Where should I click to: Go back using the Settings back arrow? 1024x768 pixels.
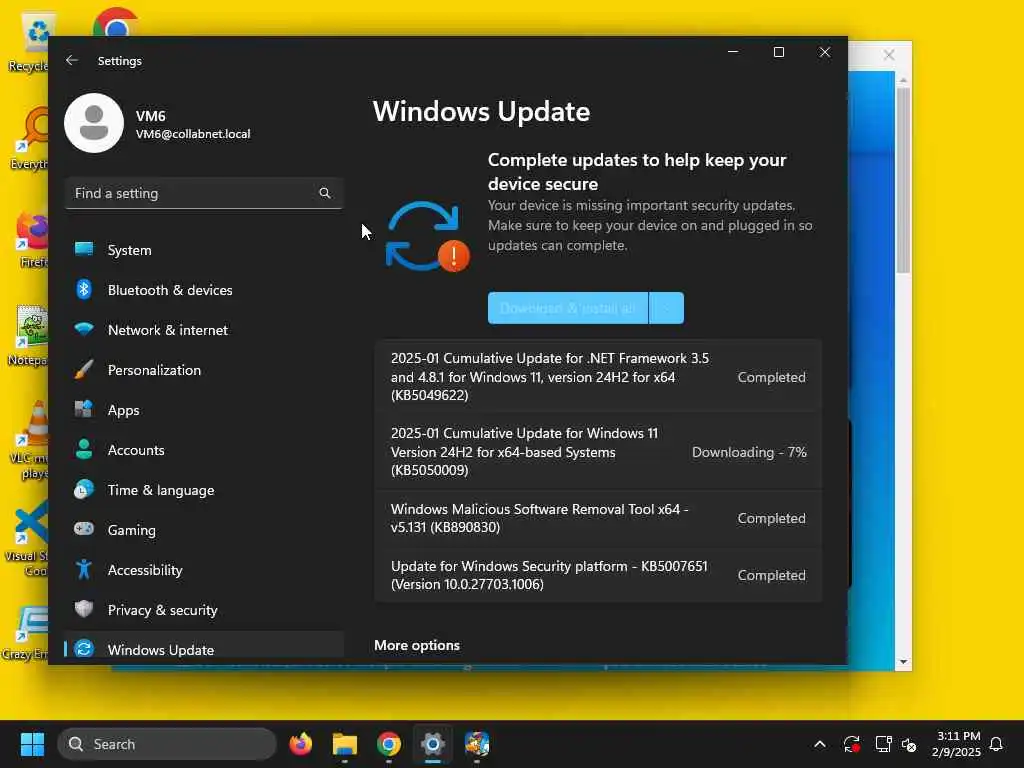(72, 60)
